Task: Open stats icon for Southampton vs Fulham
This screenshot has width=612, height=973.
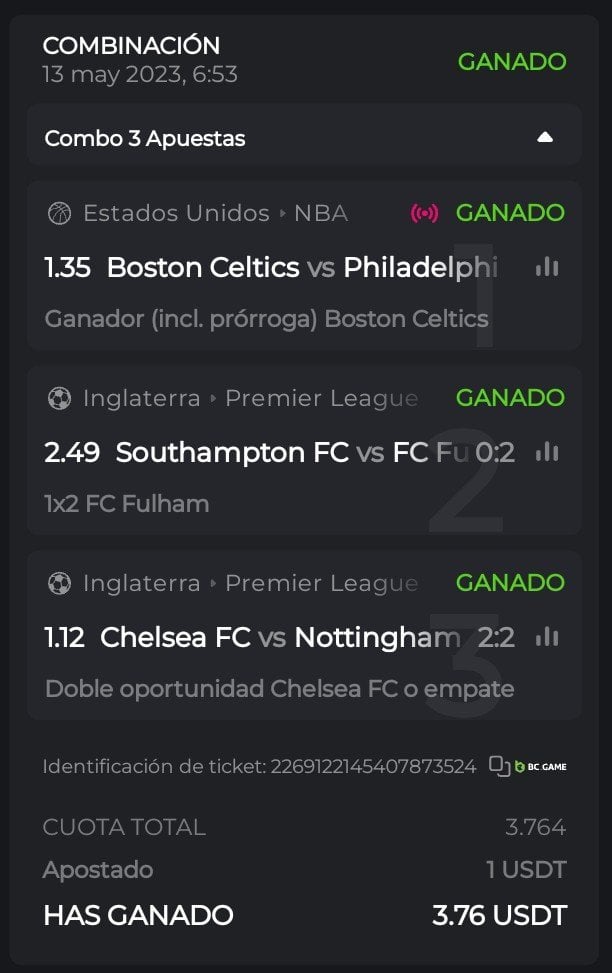Action: (x=547, y=452)
